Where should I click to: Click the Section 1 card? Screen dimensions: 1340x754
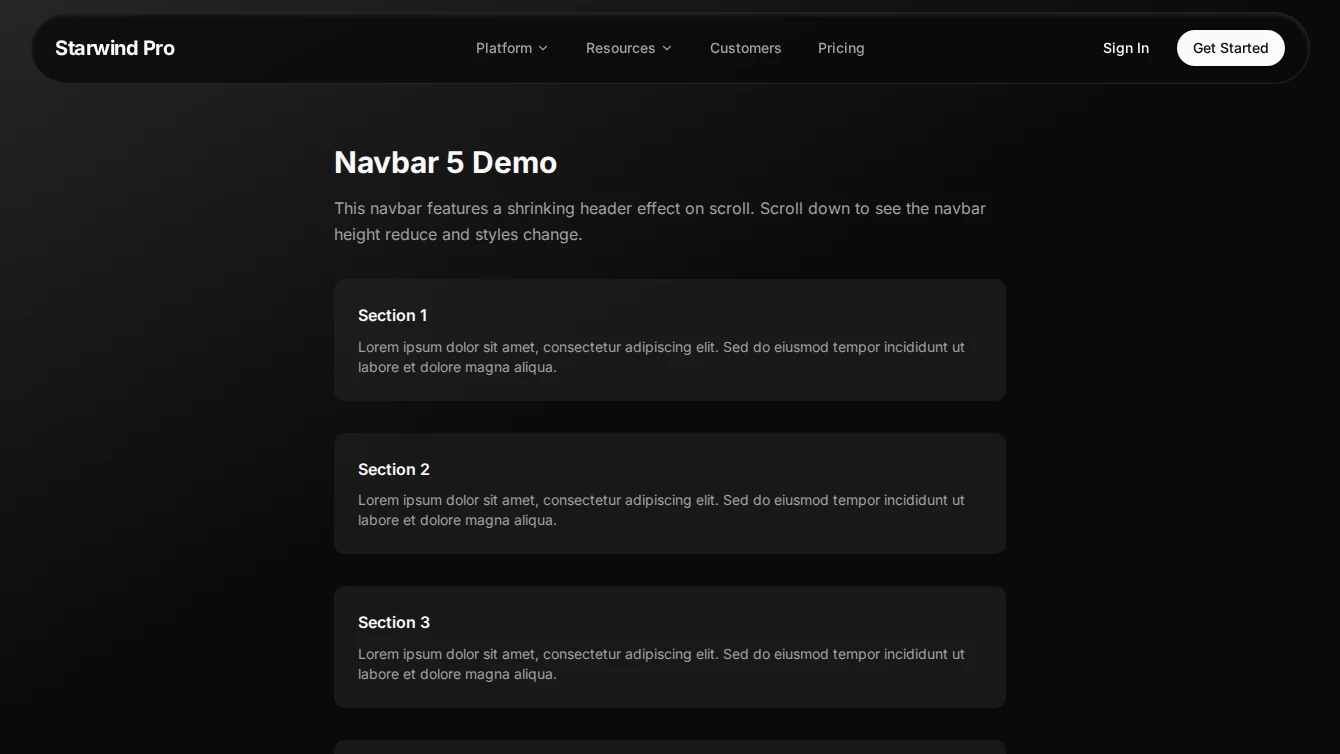tap(669, 340)
